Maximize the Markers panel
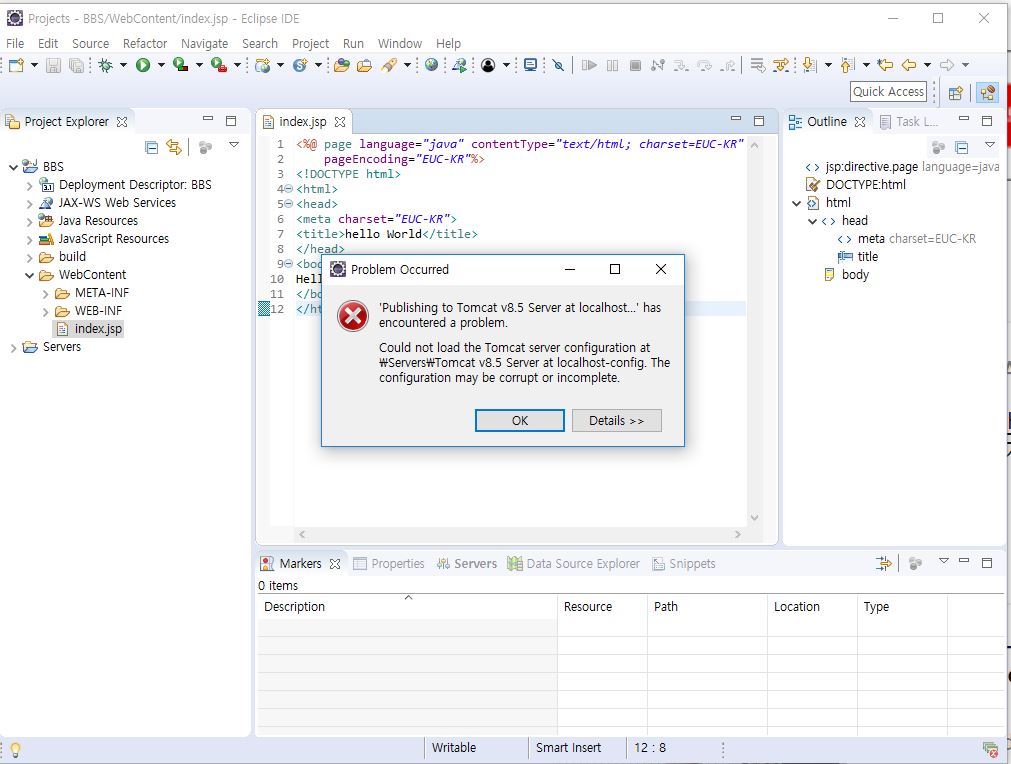Image resolution: width=1011 pixels, height=764 pixels. (986, 563)
